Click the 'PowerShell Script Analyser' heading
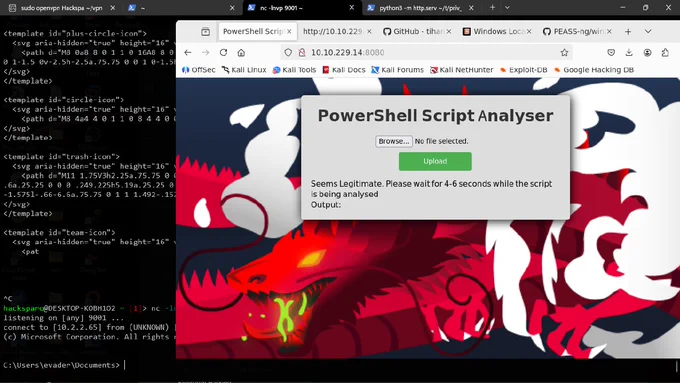This screenshot has width=680, height=383. pos(435,116)
